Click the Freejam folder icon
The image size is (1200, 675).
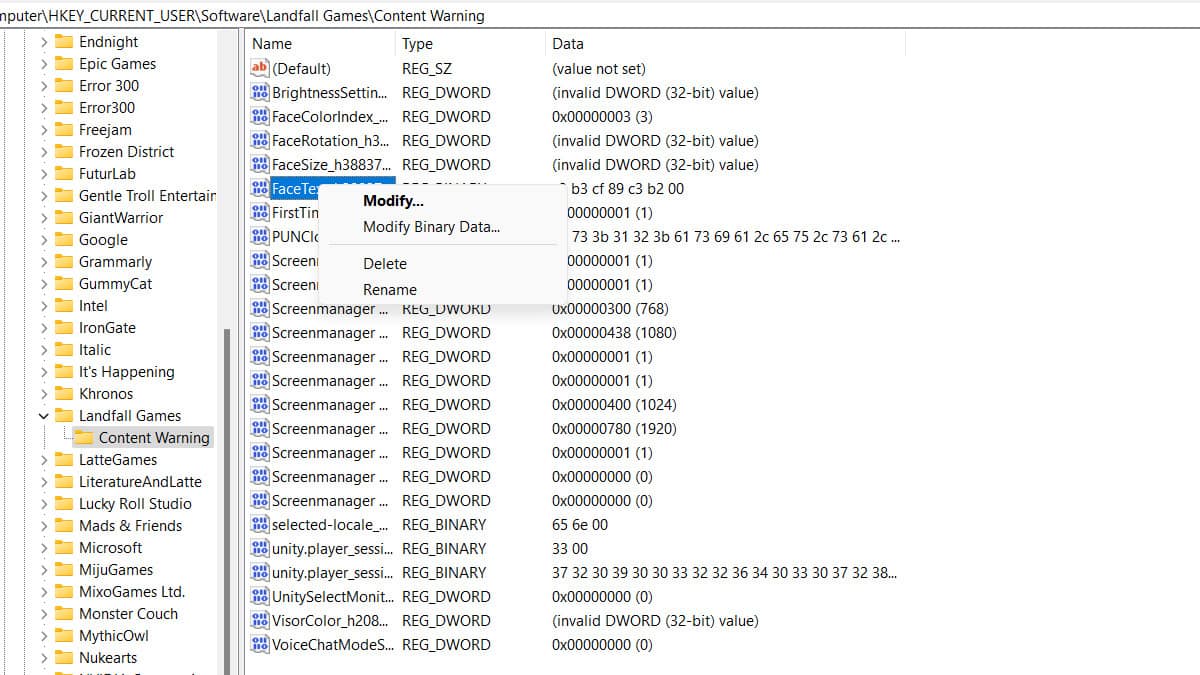[x=64, y=130]
